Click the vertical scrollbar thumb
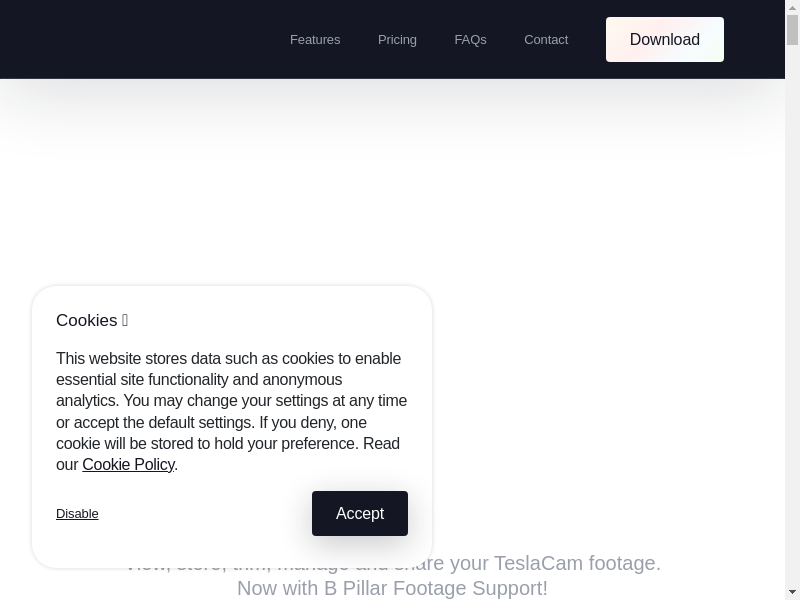 pyautogui.click(x=792, y=30)
